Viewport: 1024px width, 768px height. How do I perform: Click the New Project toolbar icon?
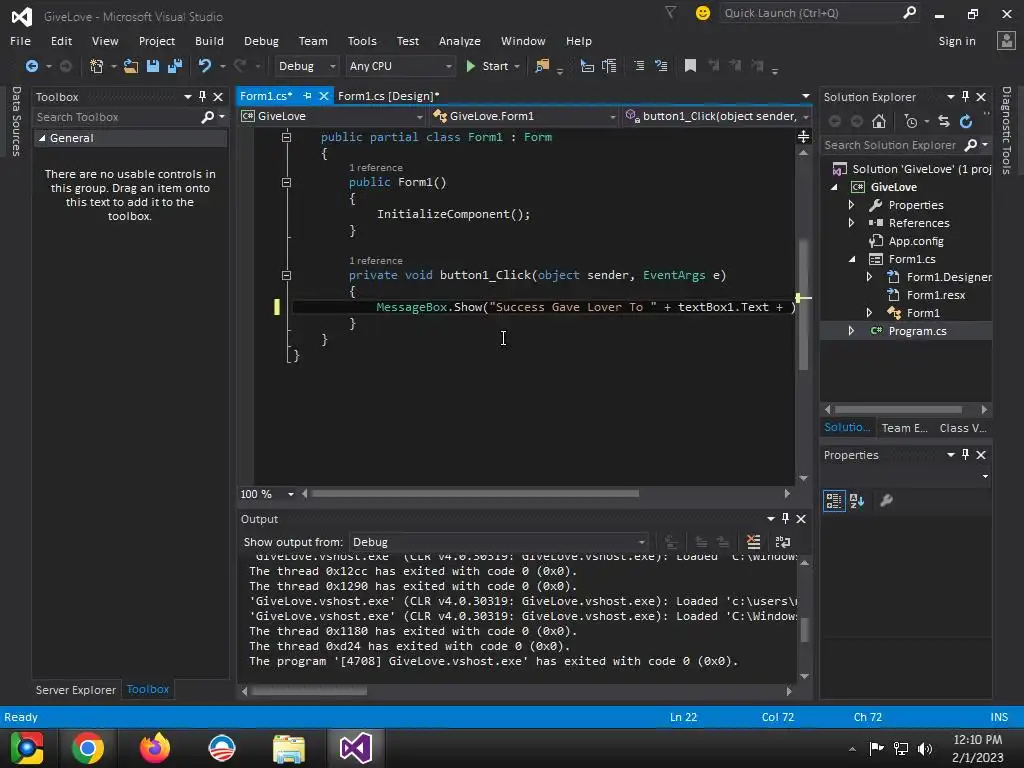coord(96,66)
